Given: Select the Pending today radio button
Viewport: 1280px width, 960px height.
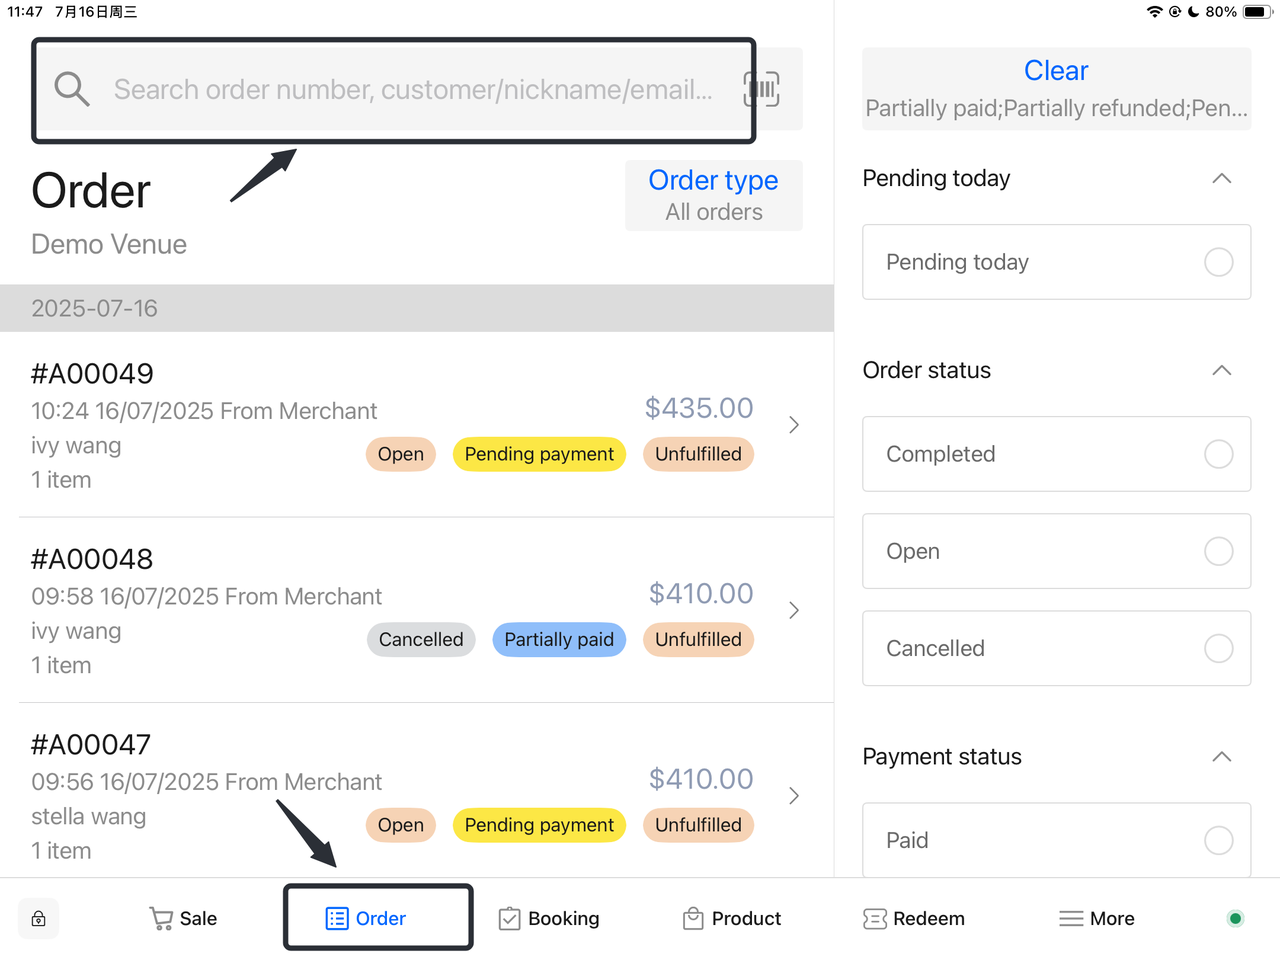Looking at the screenshot, I should (x=1218, y=262).
